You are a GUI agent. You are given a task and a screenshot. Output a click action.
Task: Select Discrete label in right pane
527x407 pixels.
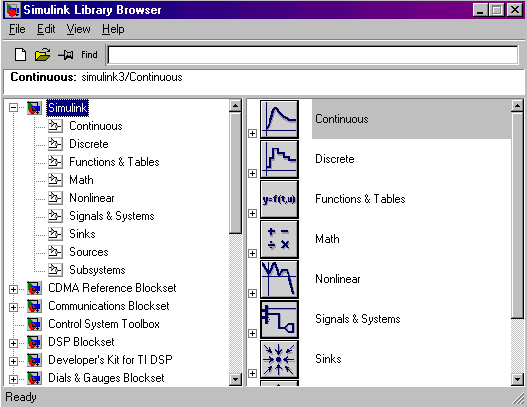(x=335, y=159)
